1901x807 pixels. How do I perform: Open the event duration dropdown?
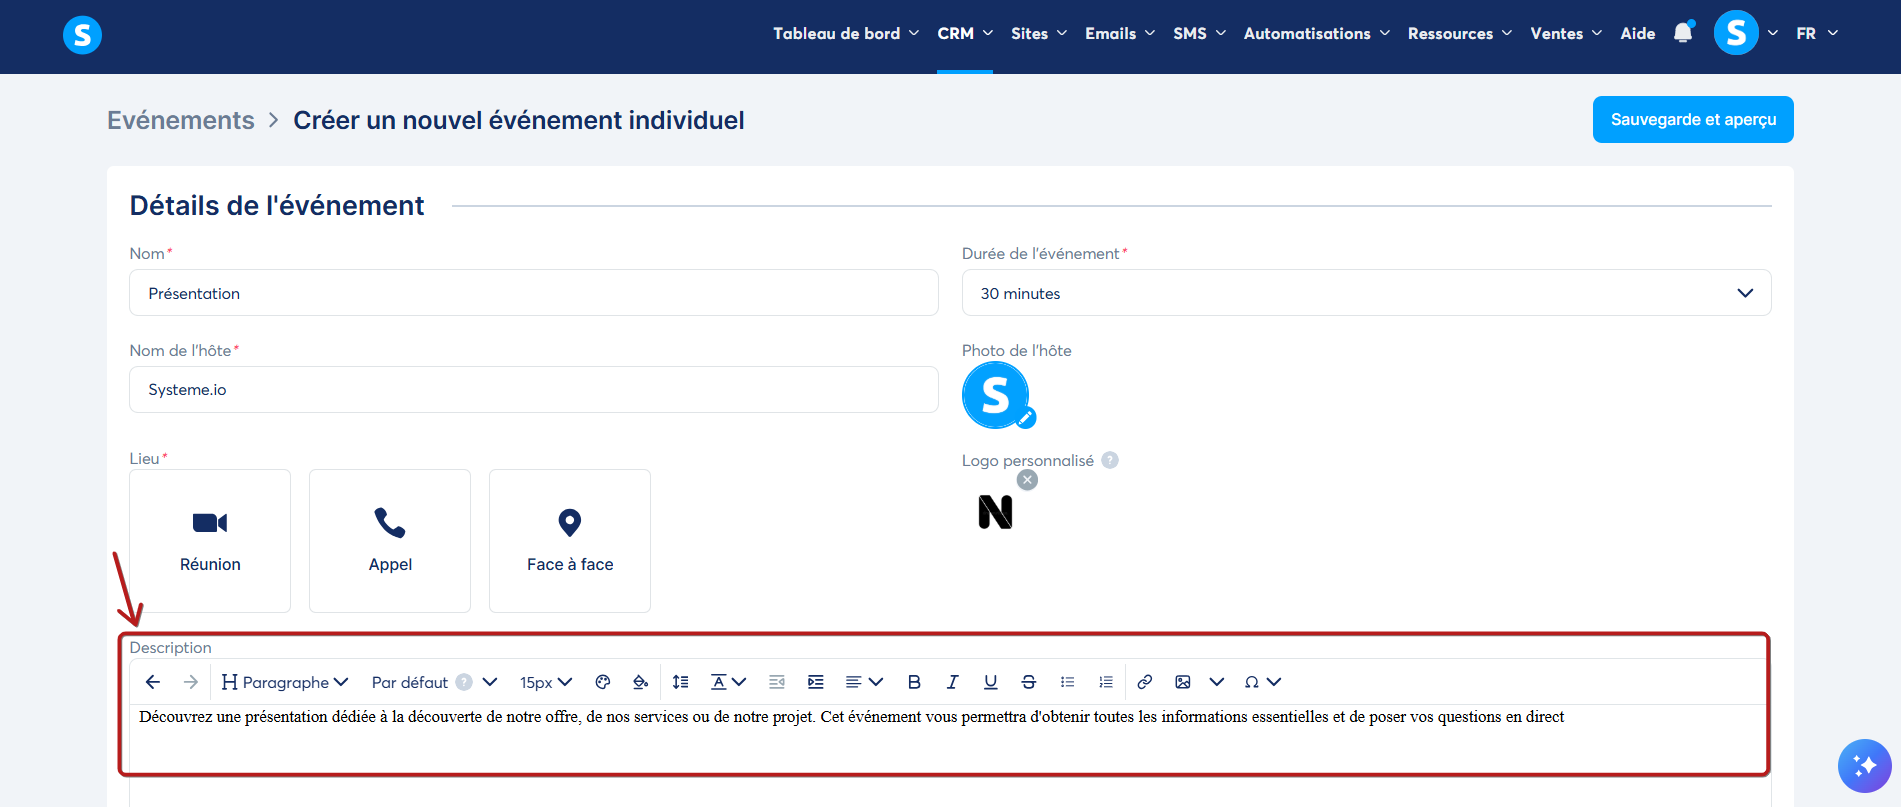1366,293
